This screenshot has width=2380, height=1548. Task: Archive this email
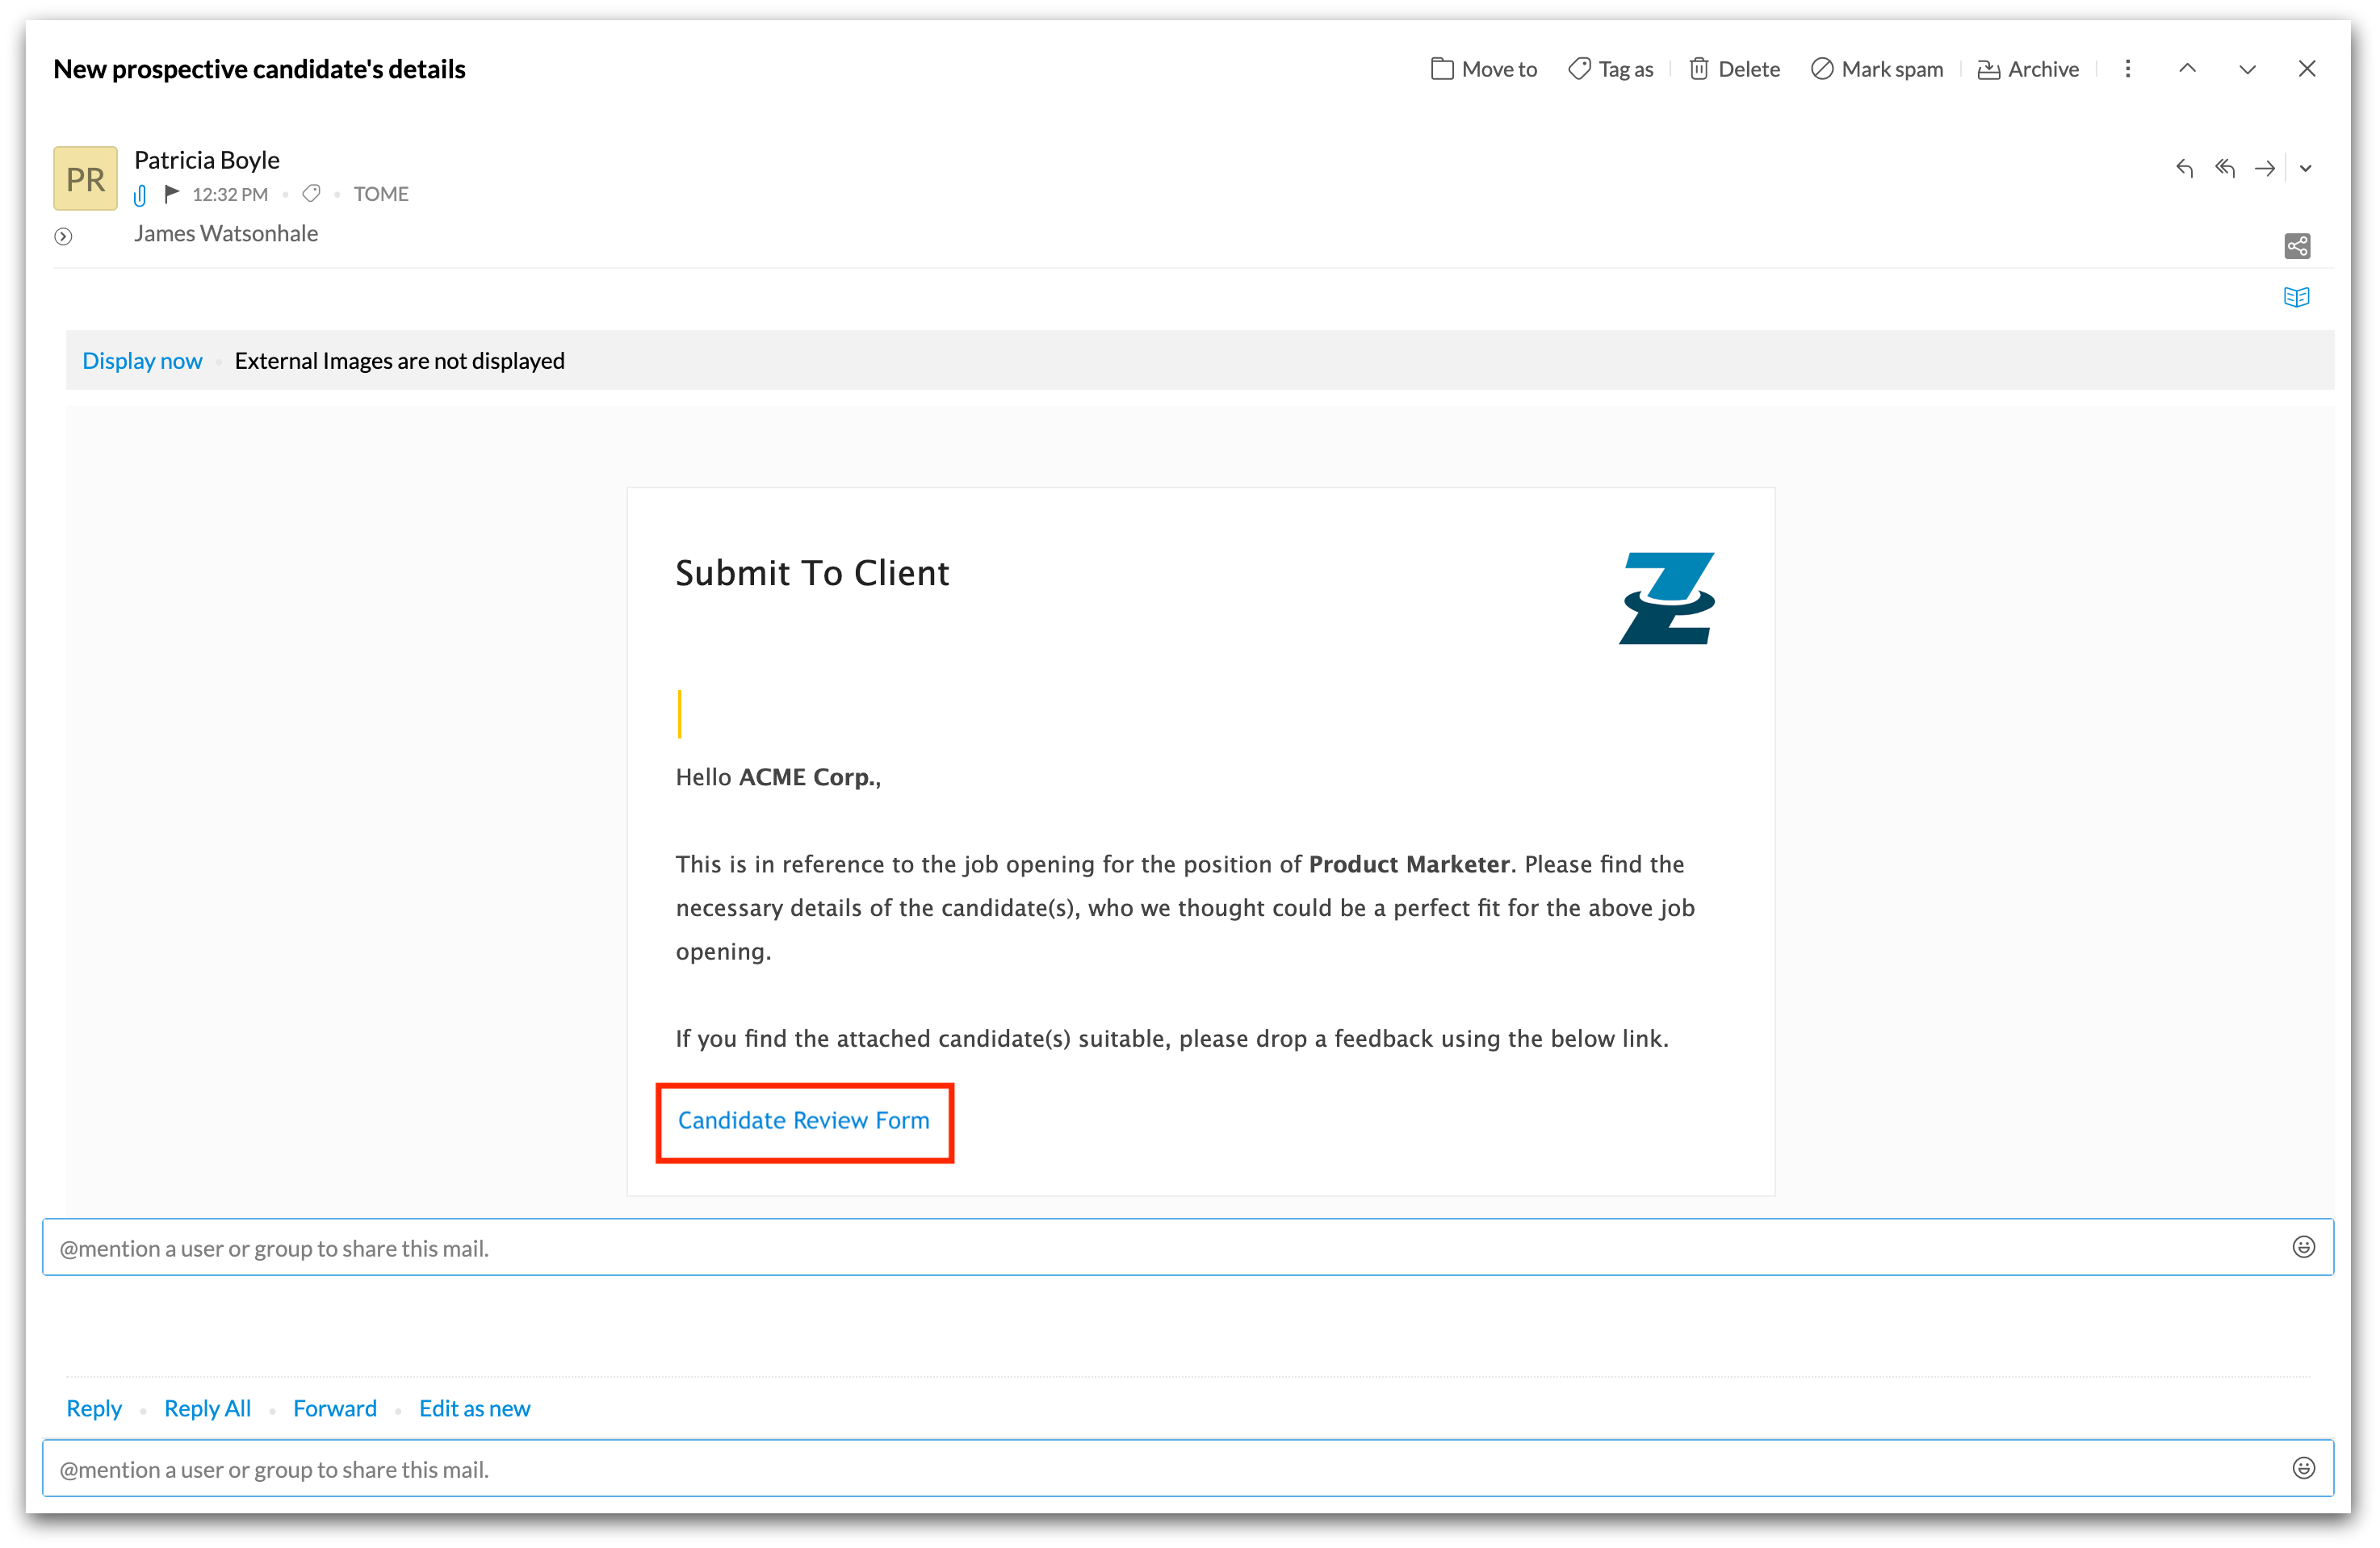[x=2028, y=69]
